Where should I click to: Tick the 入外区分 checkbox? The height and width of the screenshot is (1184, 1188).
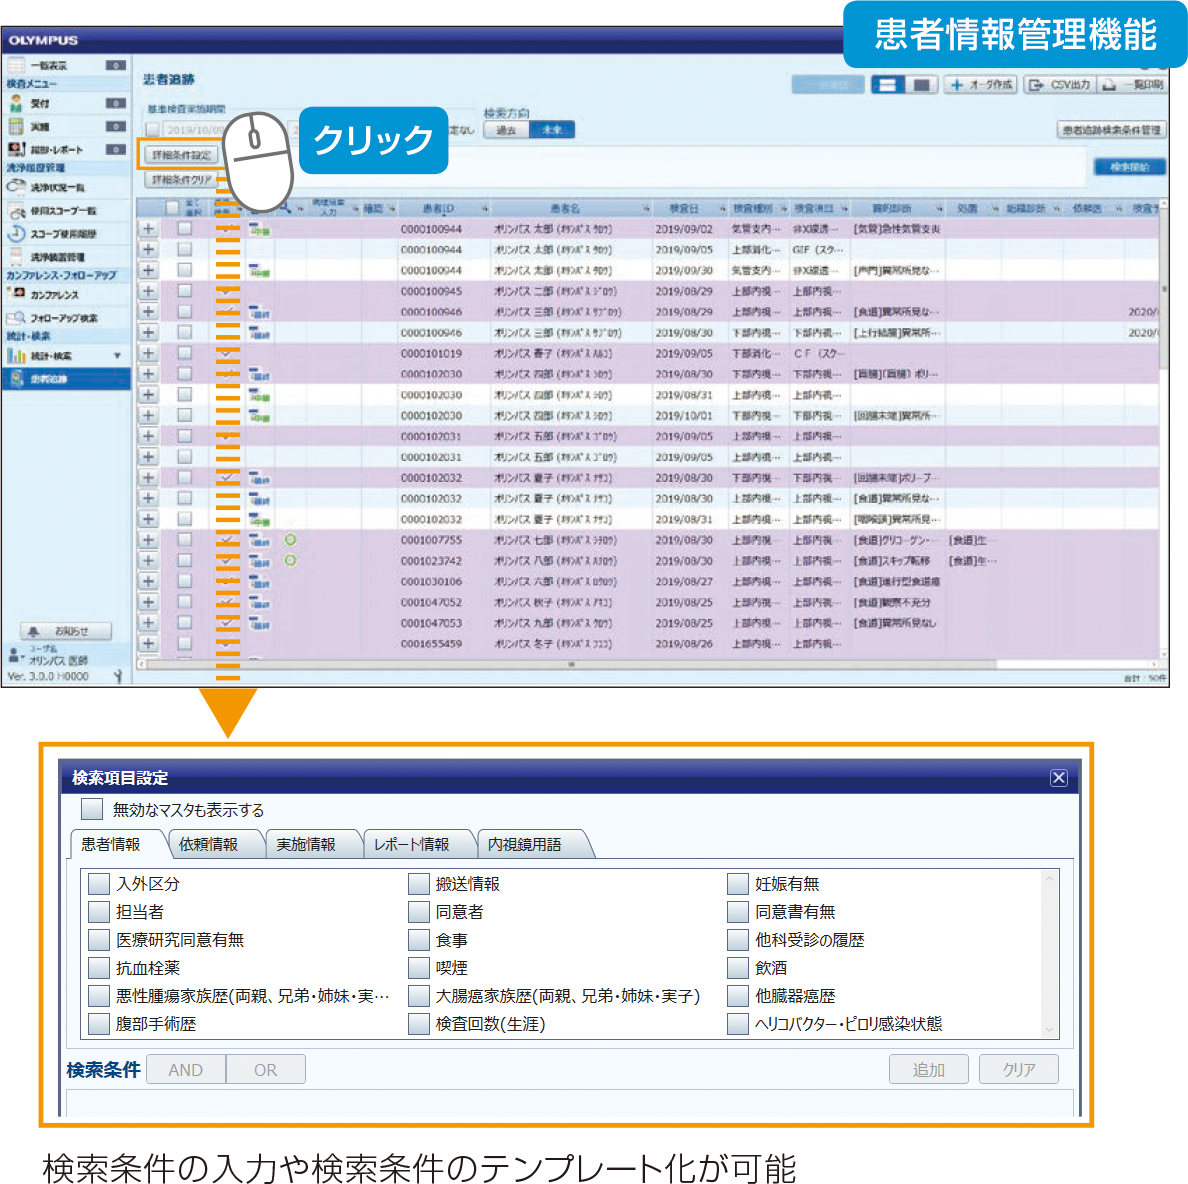98,884
